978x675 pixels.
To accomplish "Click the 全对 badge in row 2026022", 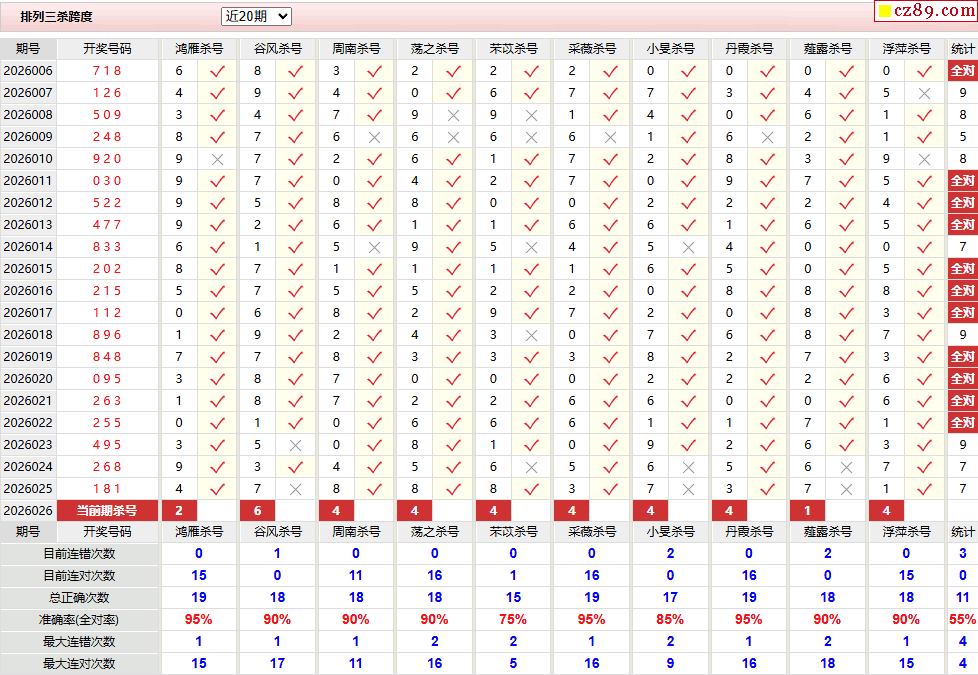I will click(962, 422).
